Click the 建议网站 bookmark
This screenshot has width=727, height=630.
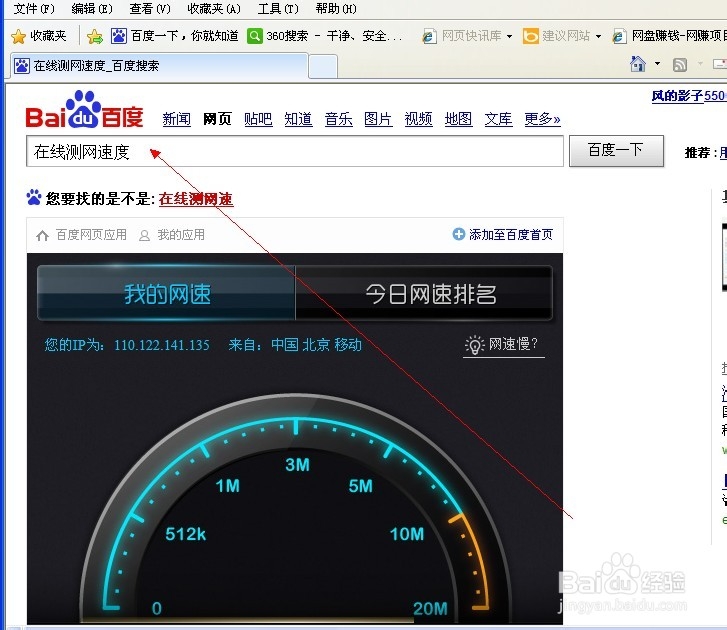point(556,36)
